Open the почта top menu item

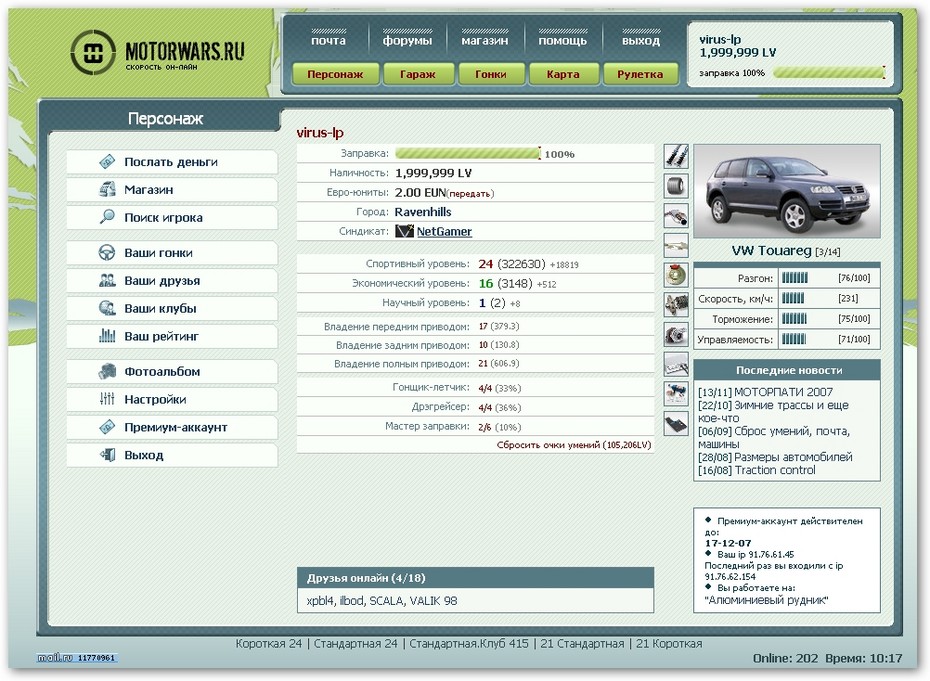328,40
